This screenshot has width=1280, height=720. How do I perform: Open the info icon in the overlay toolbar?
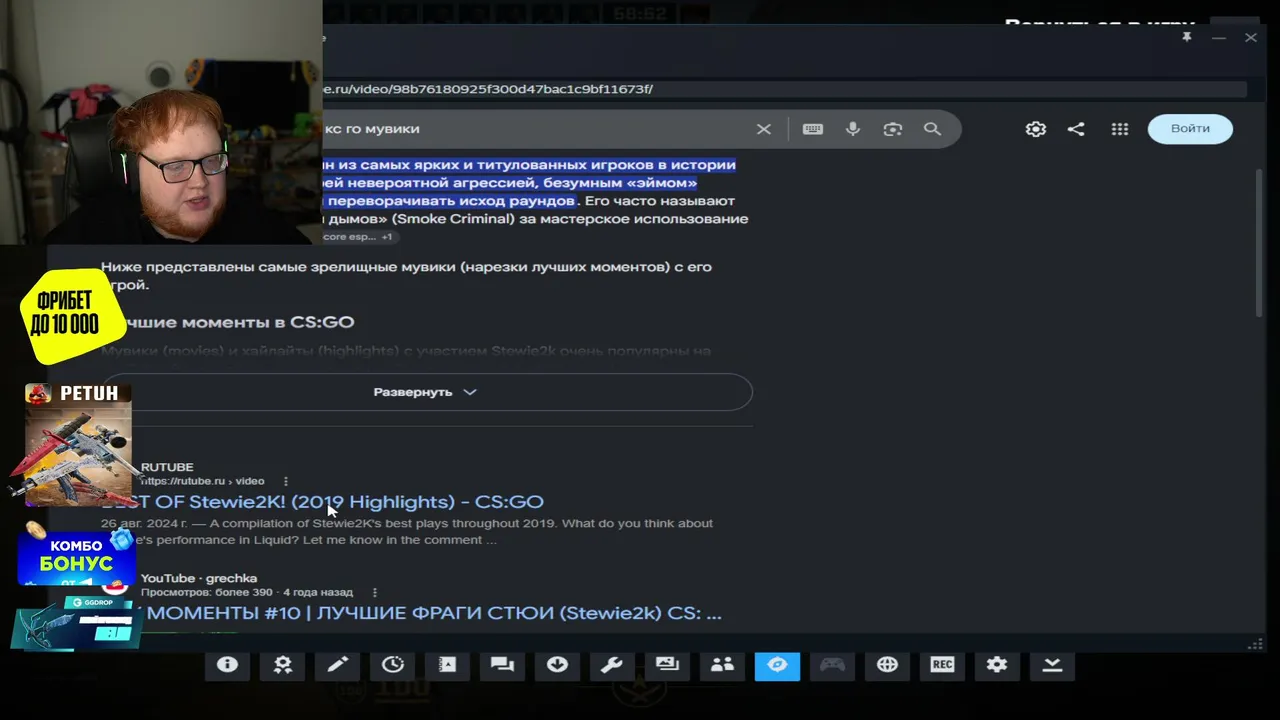tap(227, 665)
